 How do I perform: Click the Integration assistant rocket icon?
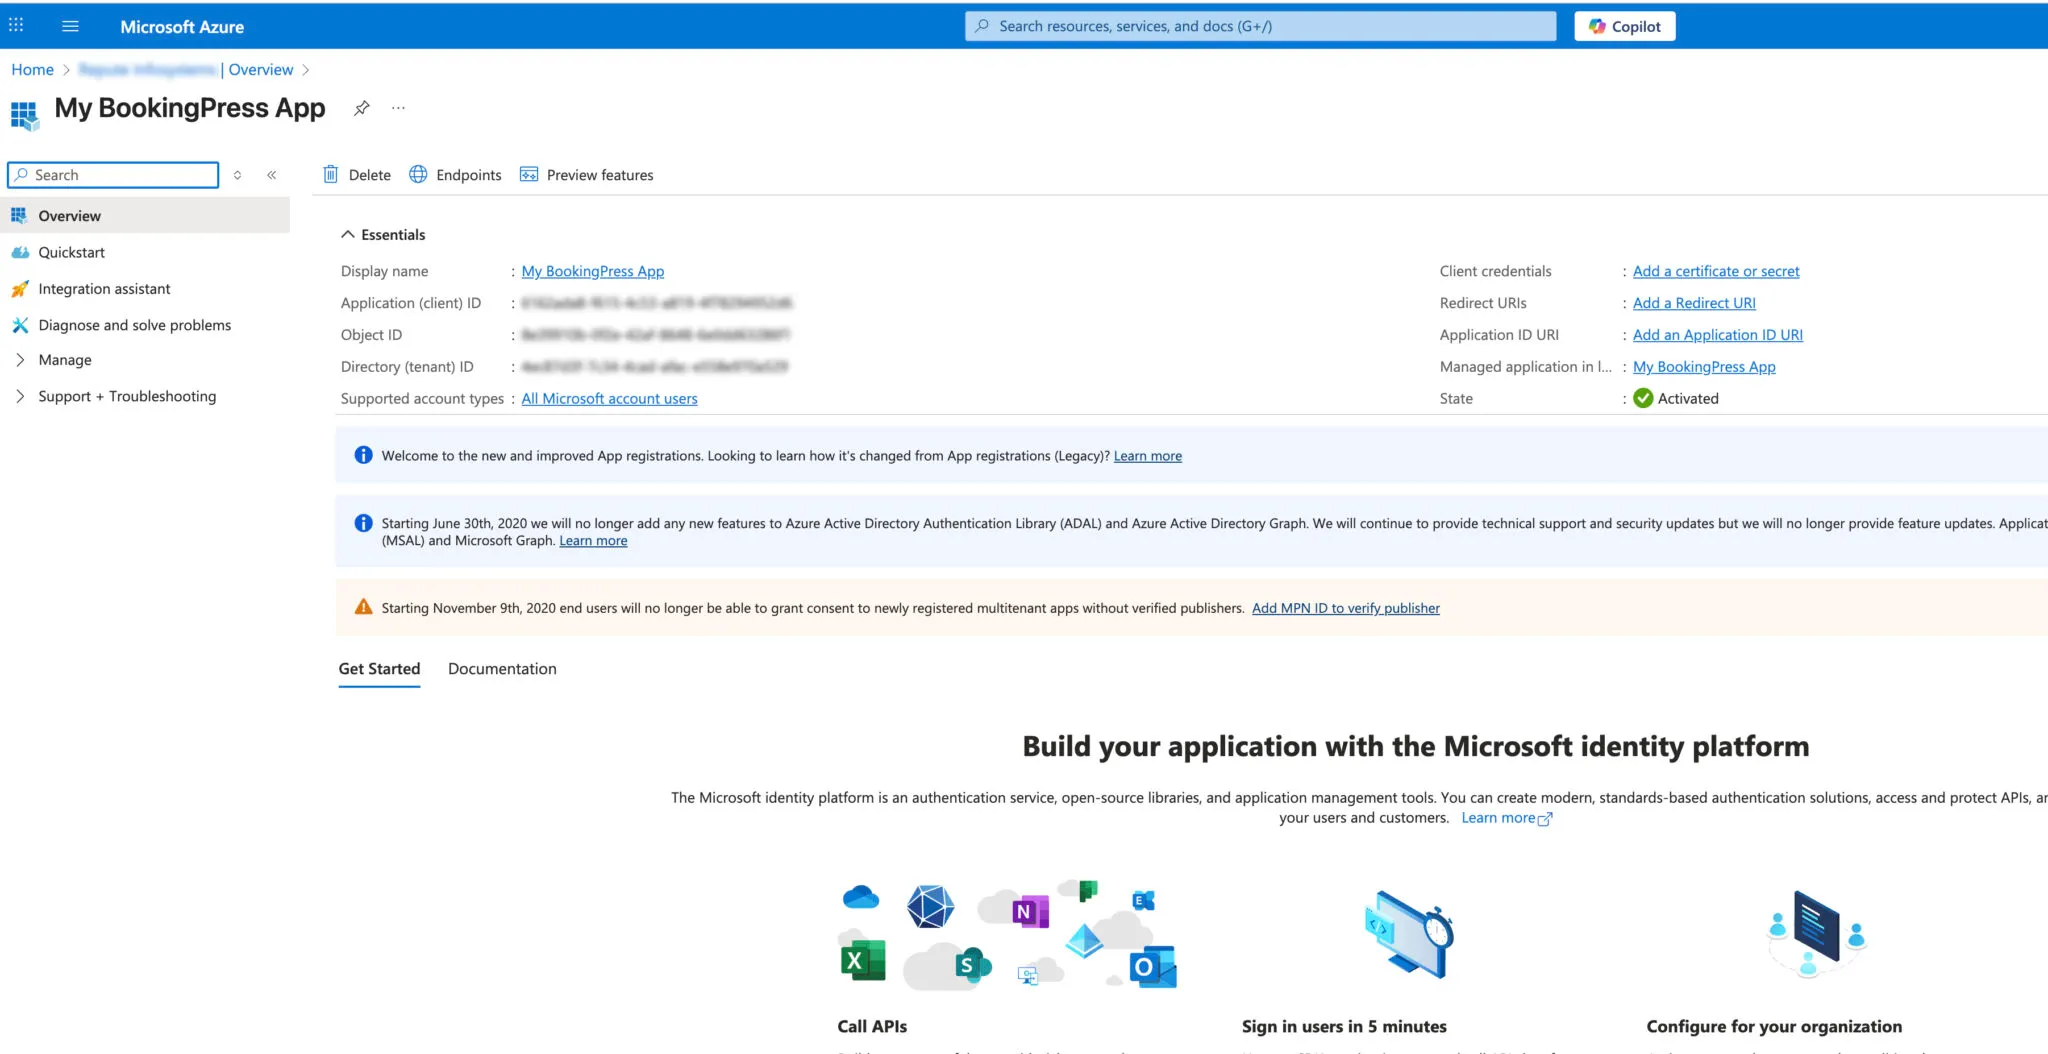point(20,289)
